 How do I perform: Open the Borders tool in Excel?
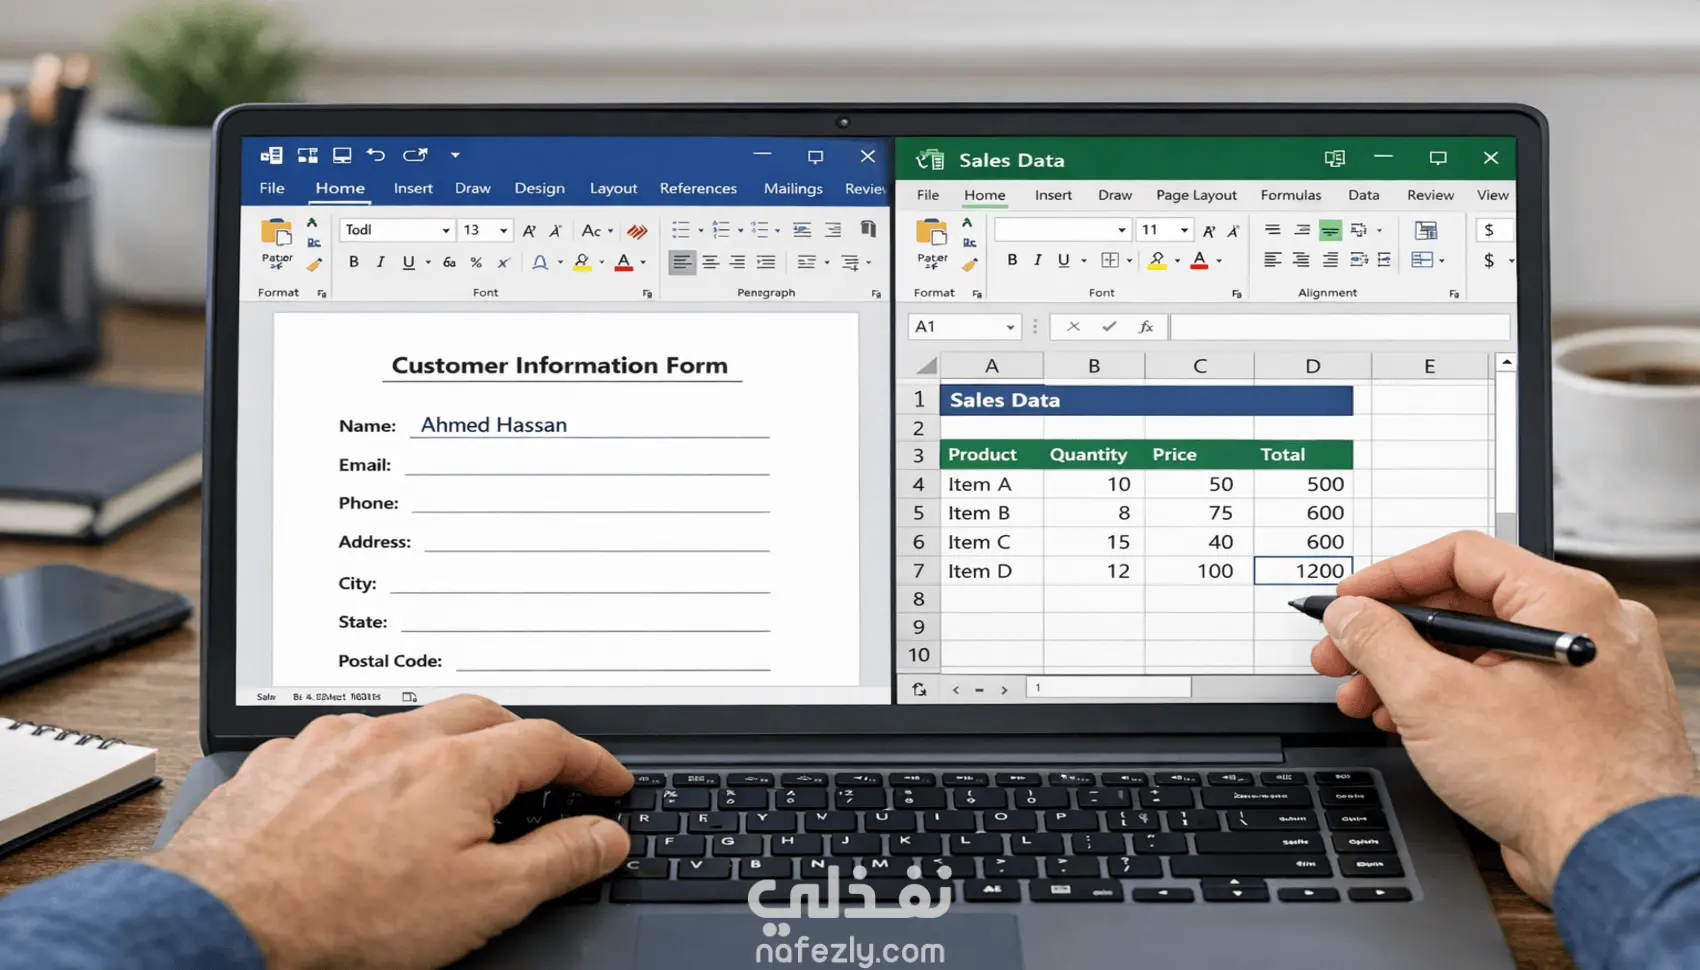coord(1110,260)
